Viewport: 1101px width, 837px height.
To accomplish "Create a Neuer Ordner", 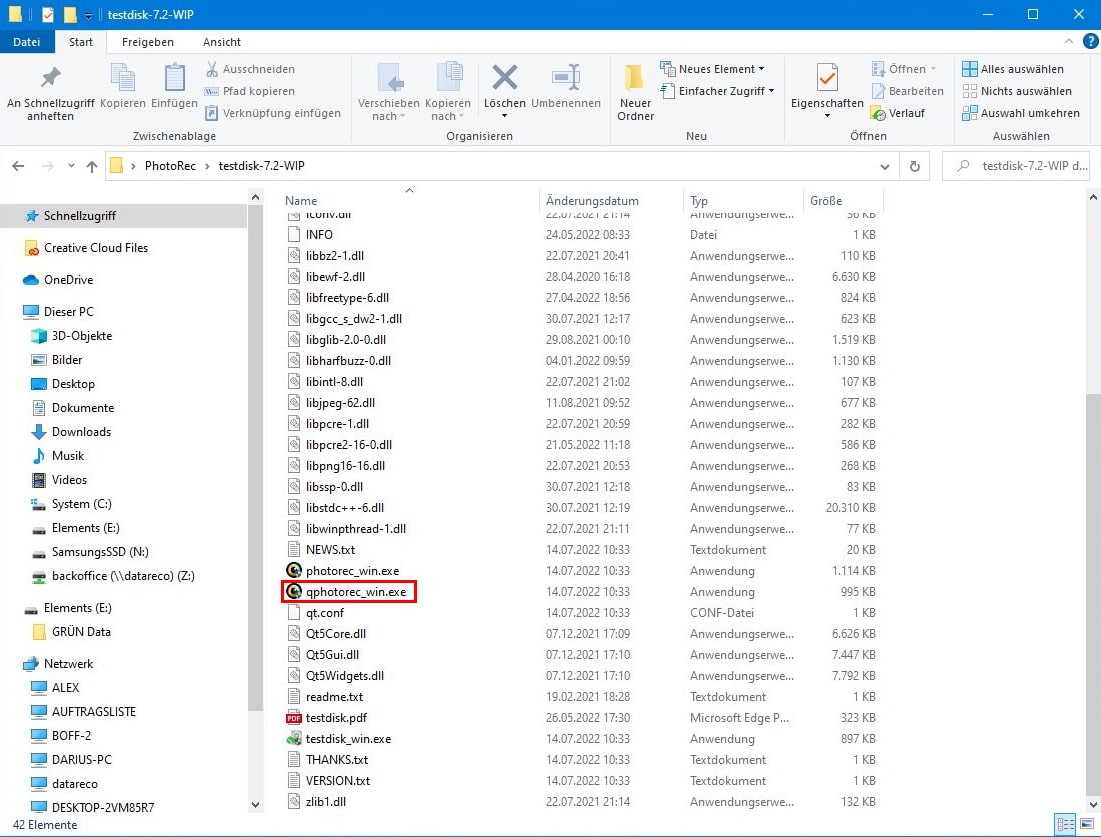I will pos(635,92).
